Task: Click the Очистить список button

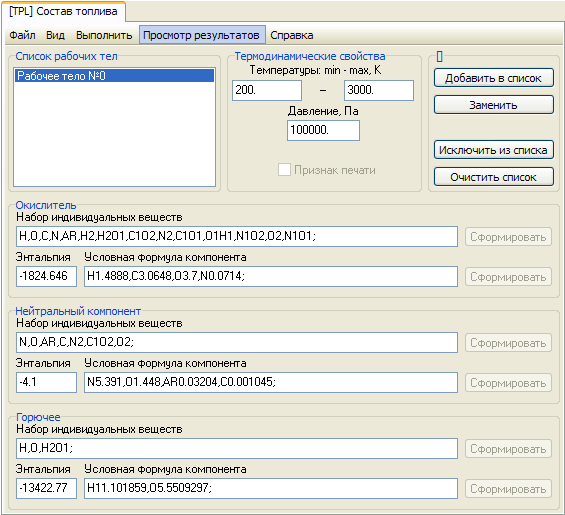Action: 494,177
